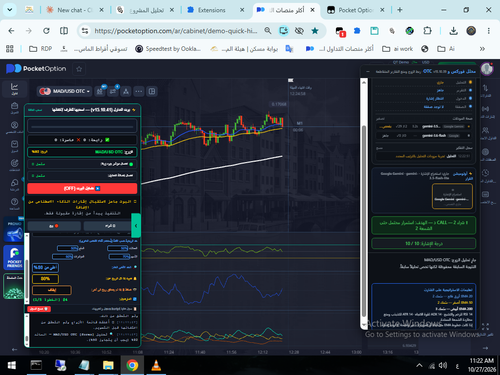Click the clock showing 11:22 AM
Screen dimensions: 500x375
[482, 360]
